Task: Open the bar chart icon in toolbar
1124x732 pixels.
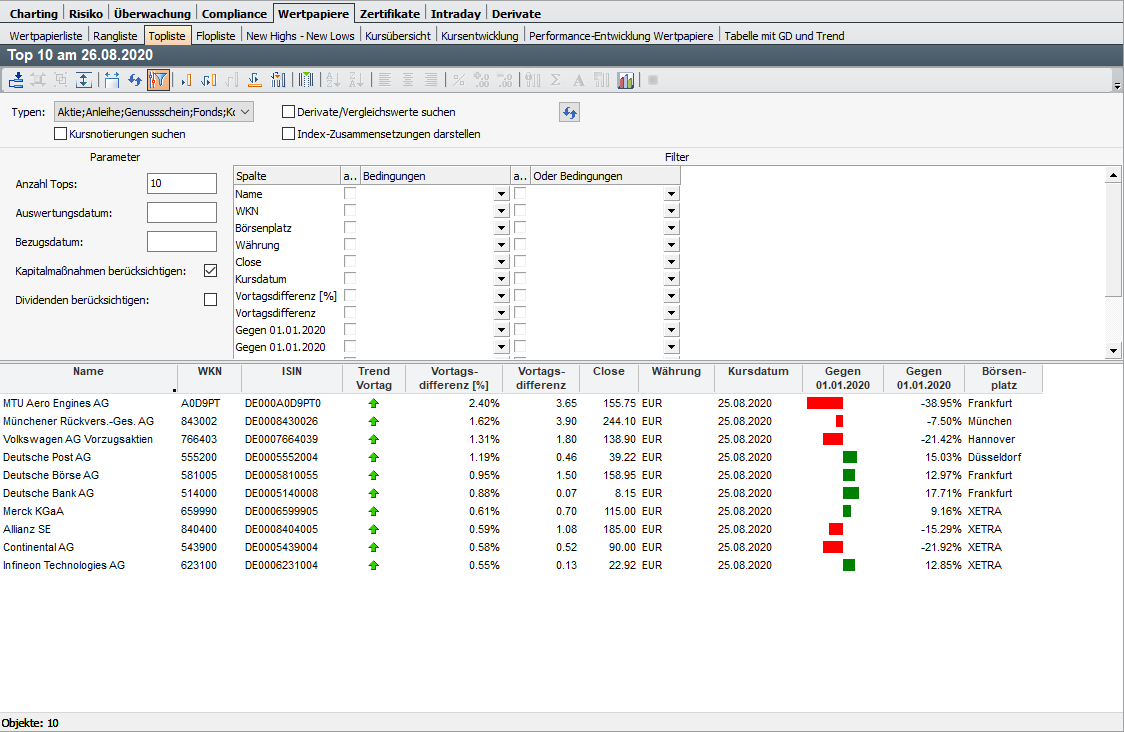Action: coord(627,80)
